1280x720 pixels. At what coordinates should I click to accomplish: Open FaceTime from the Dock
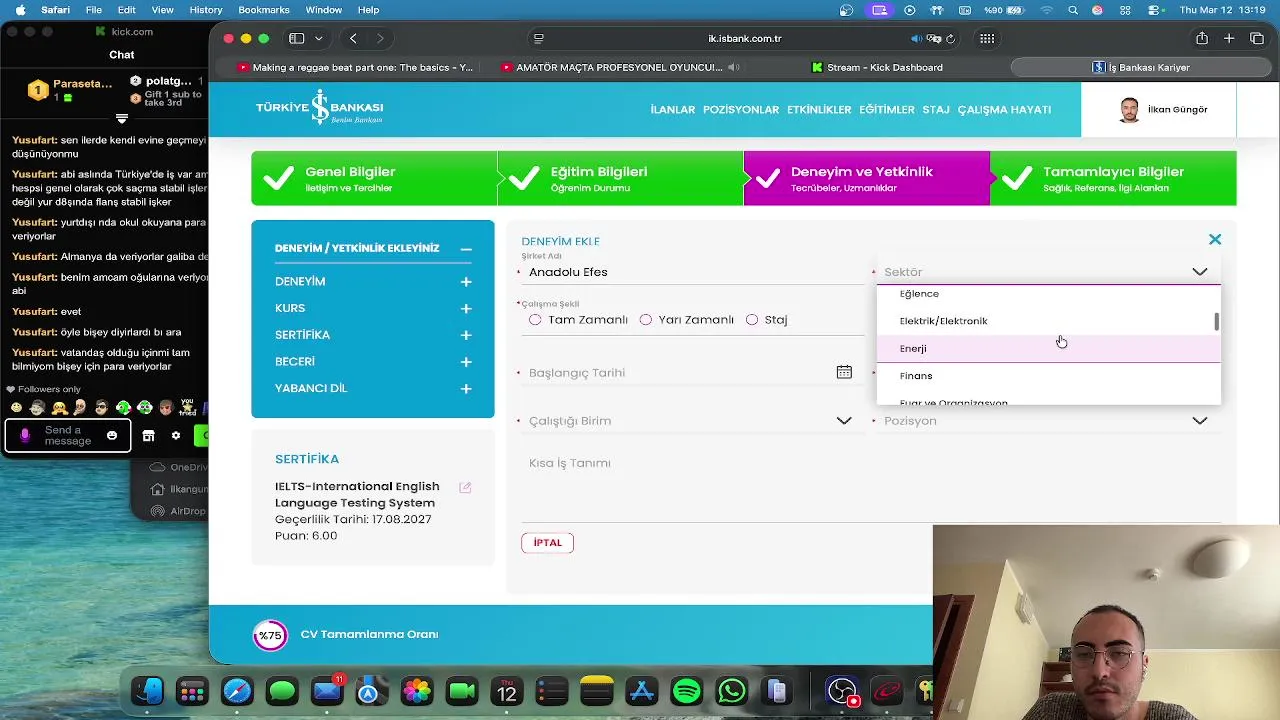coord(462,691)
